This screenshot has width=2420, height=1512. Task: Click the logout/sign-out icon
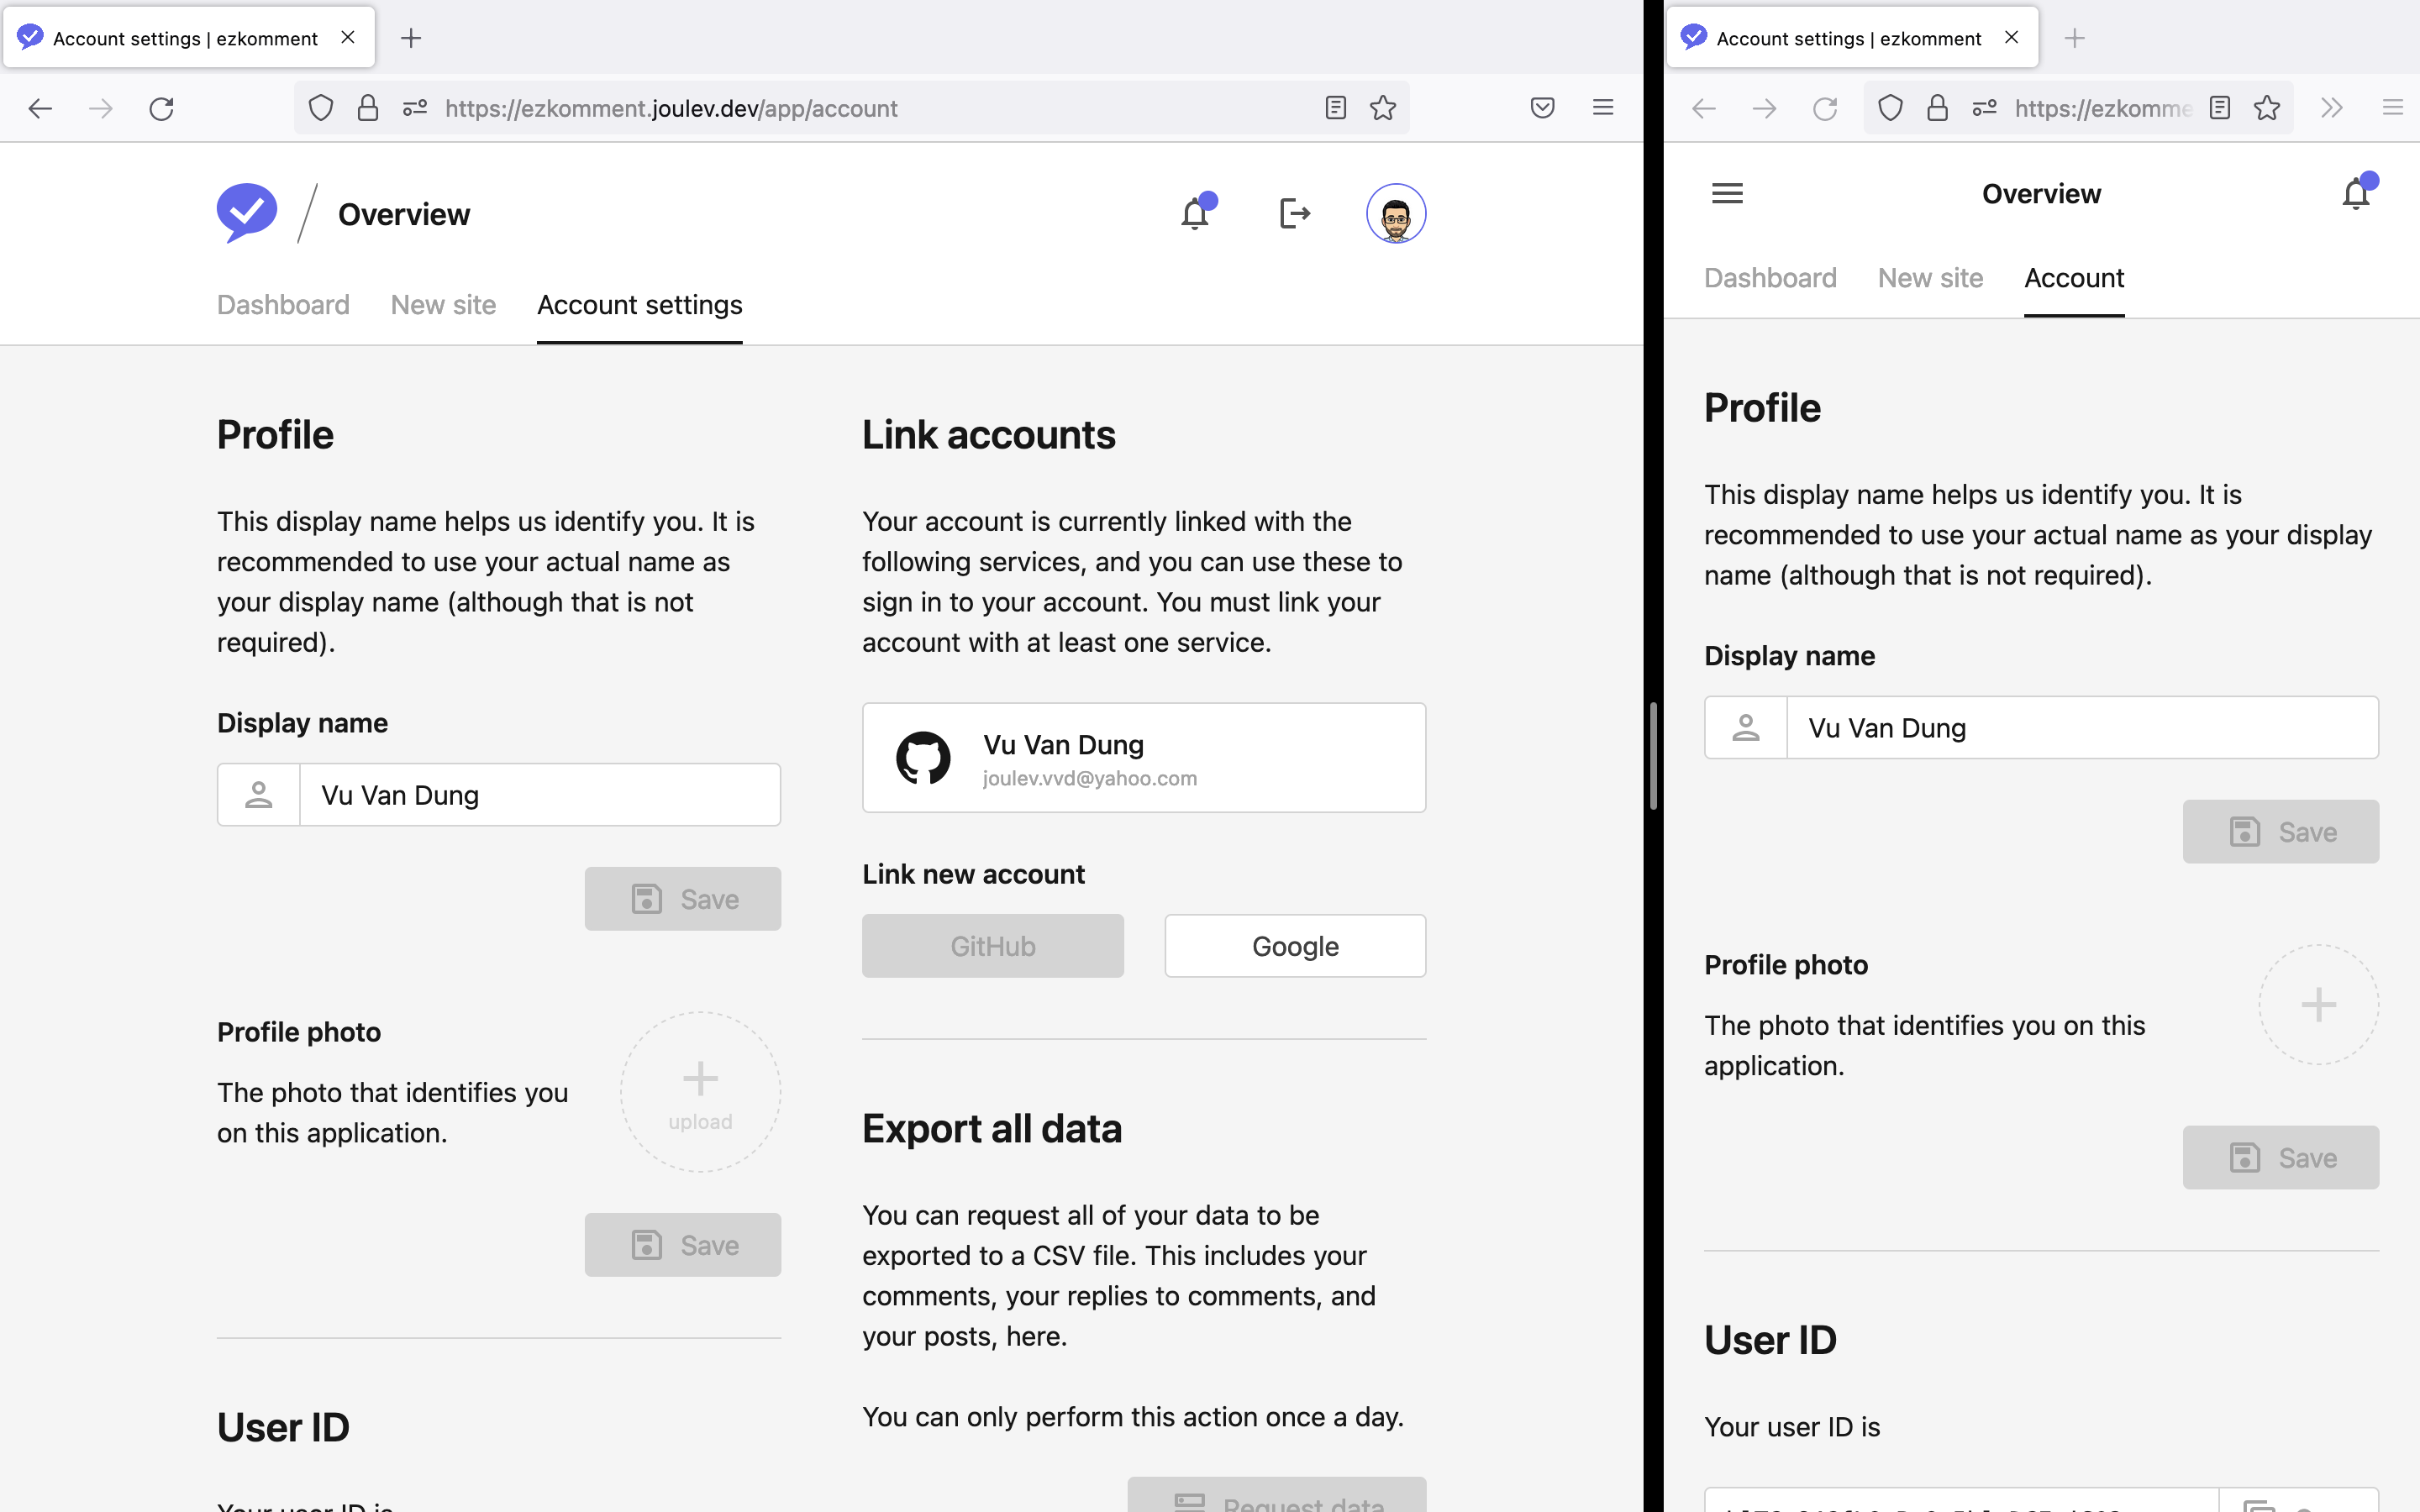(x=1297, y=213)
